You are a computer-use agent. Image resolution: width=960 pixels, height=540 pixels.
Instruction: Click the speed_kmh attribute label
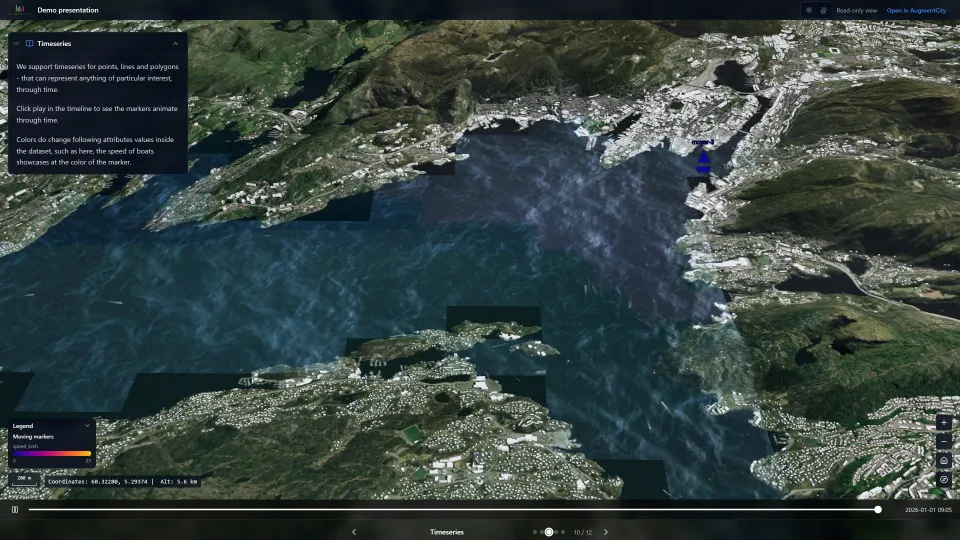[25, 446]
